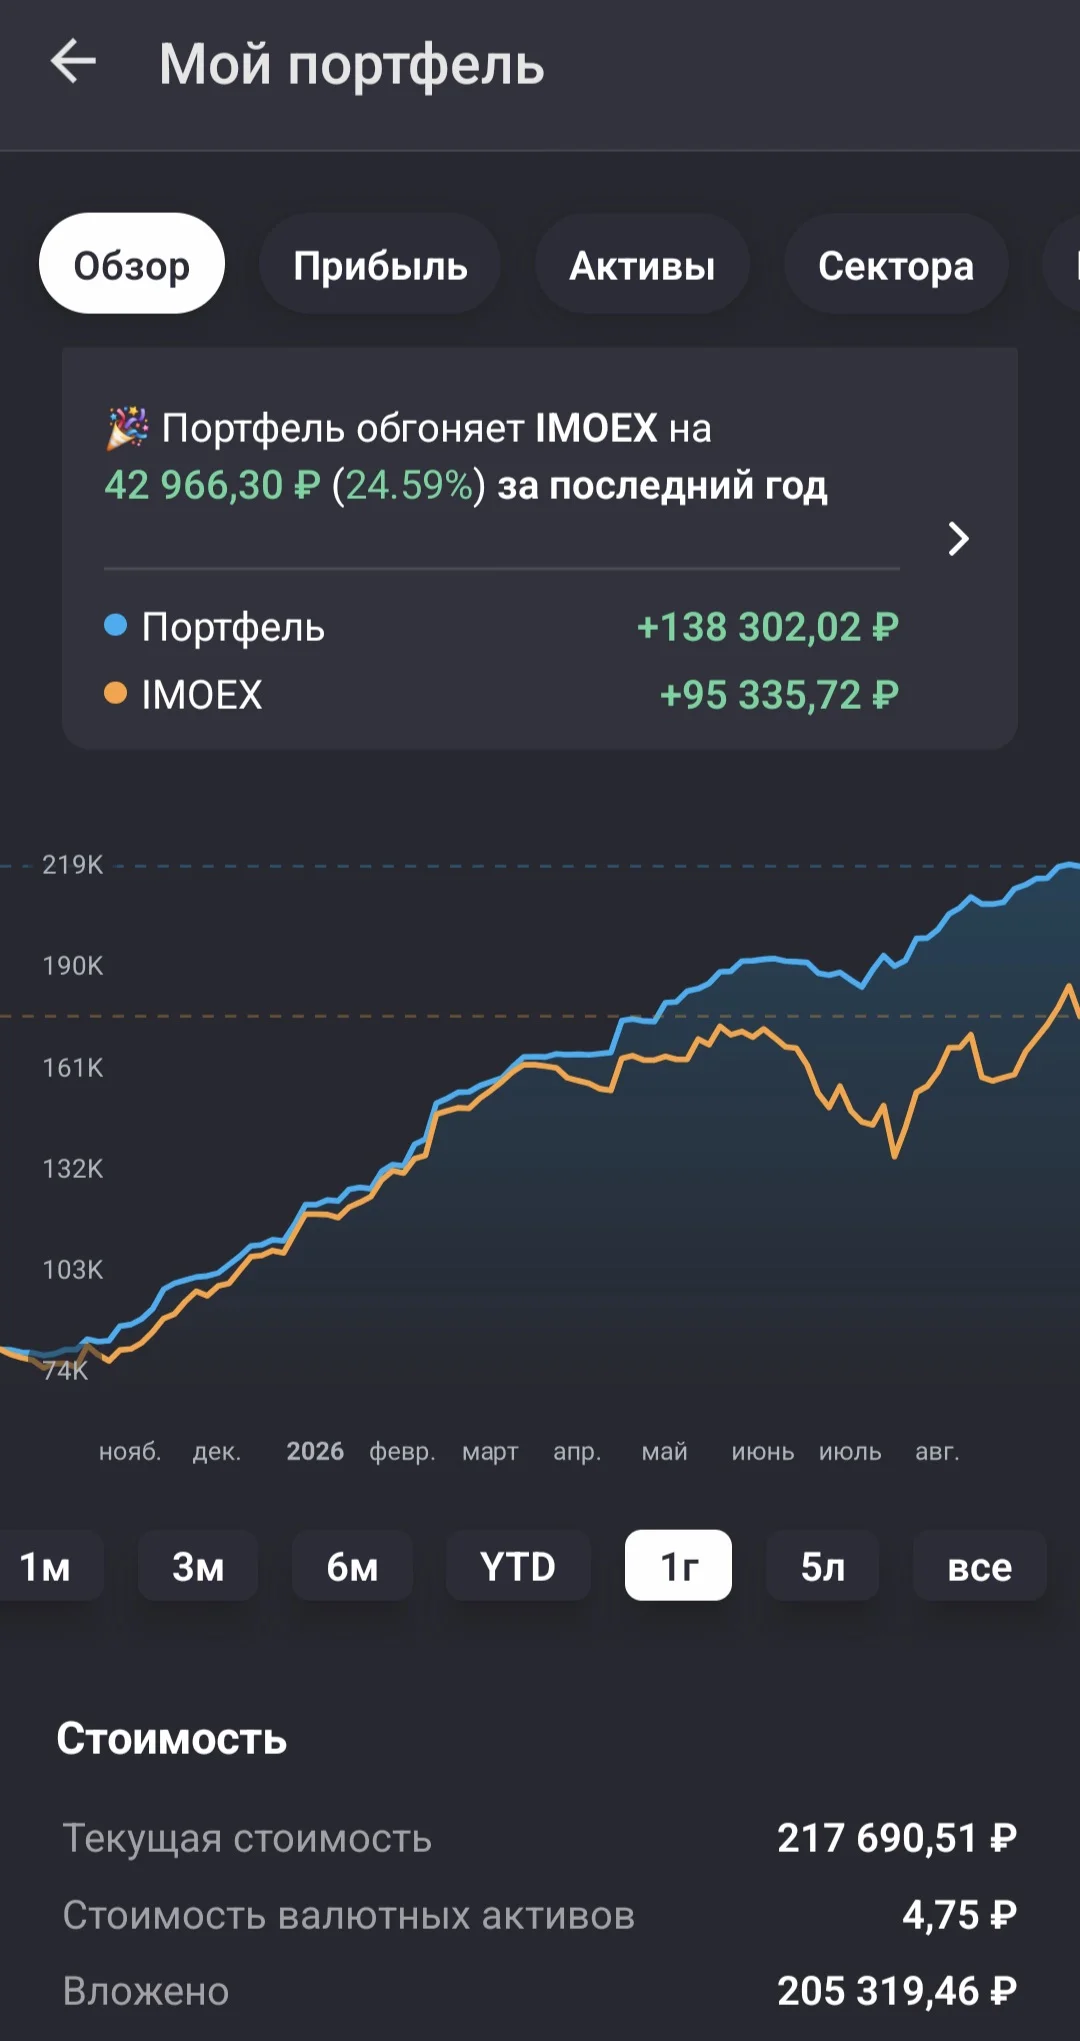
Task: Select the 5л time range
Action: tap(823, 1566)
